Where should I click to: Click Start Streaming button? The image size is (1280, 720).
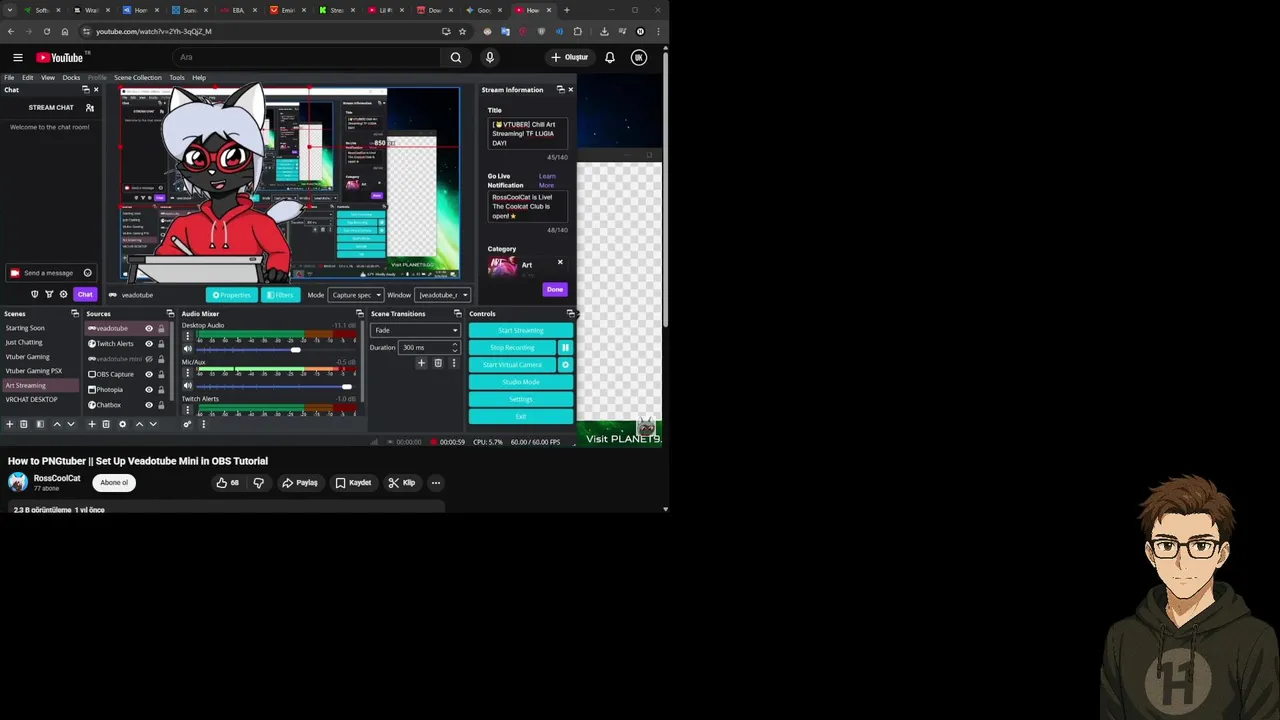click(x=521, y=330)
